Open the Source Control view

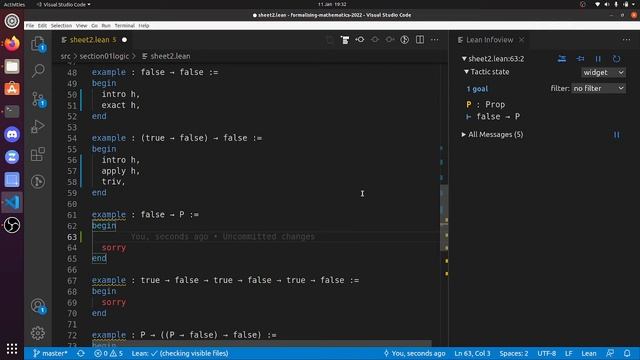[38, 99]
